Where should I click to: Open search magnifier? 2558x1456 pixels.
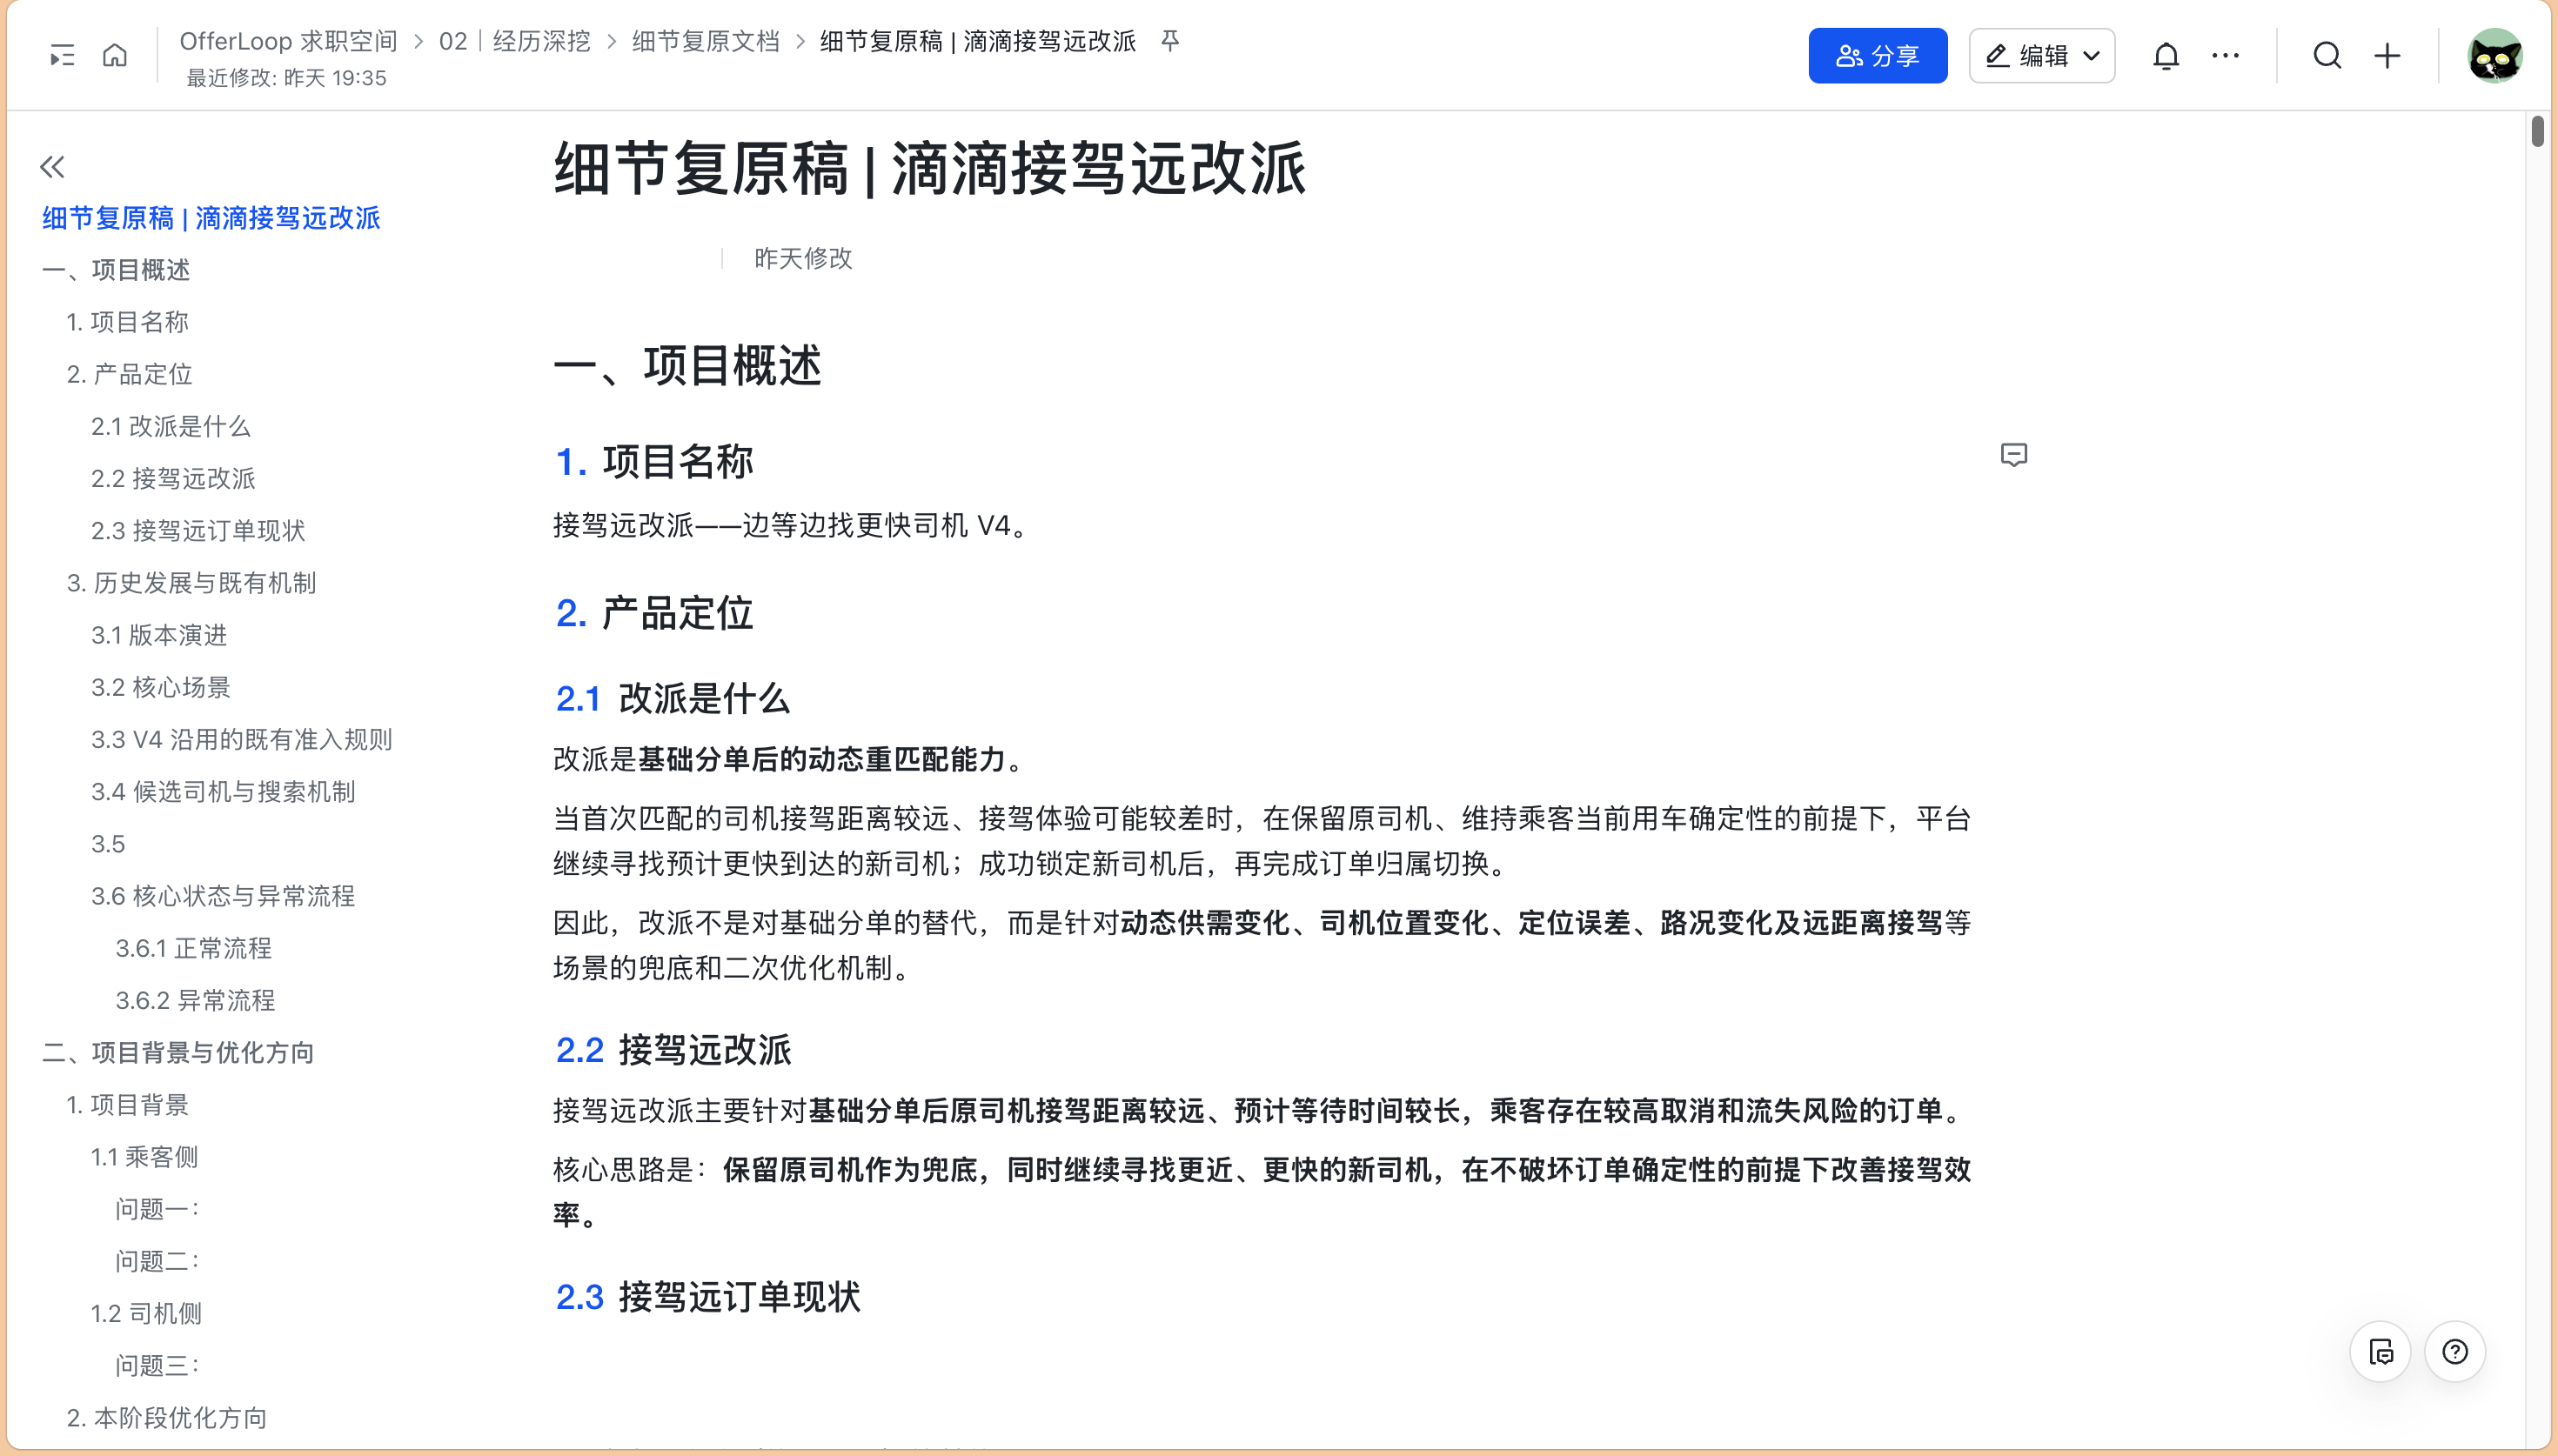pos(2327,56)
